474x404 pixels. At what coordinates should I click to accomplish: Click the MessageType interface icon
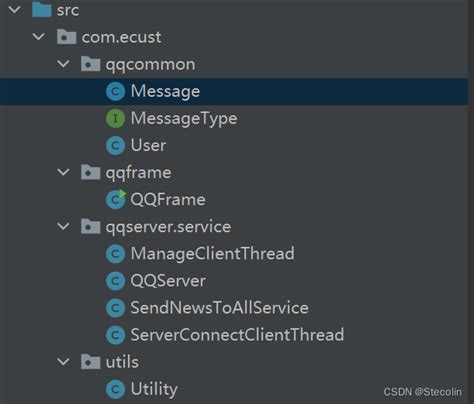click(x=115, y=118)
